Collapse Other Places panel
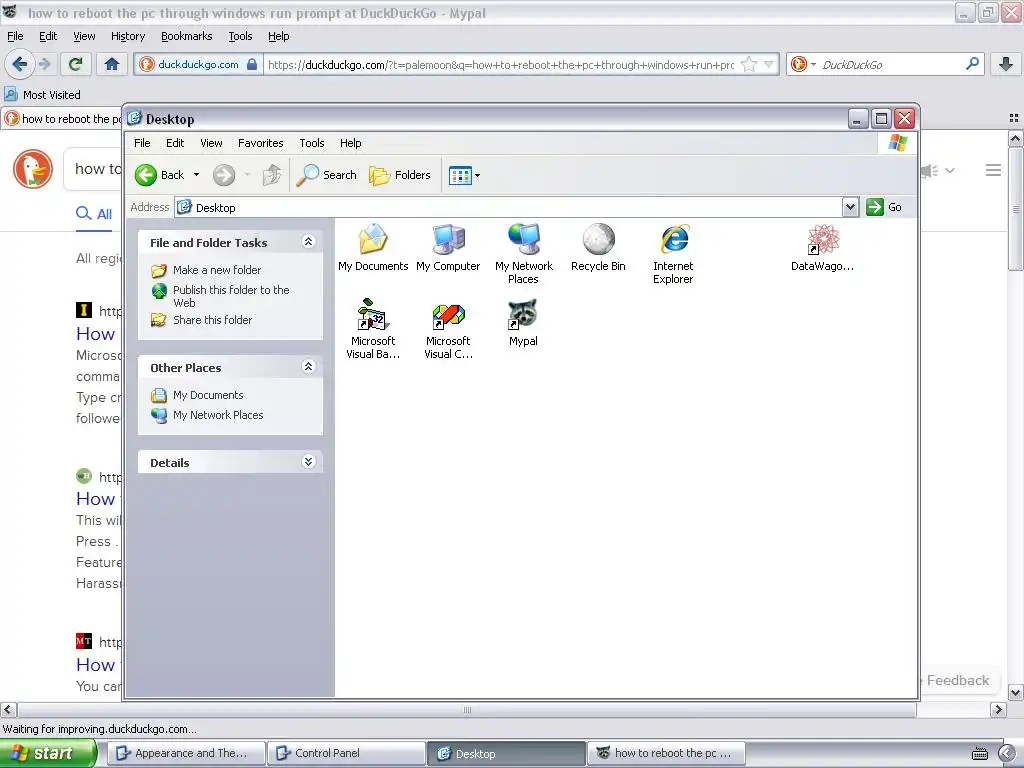 point(308,366)
